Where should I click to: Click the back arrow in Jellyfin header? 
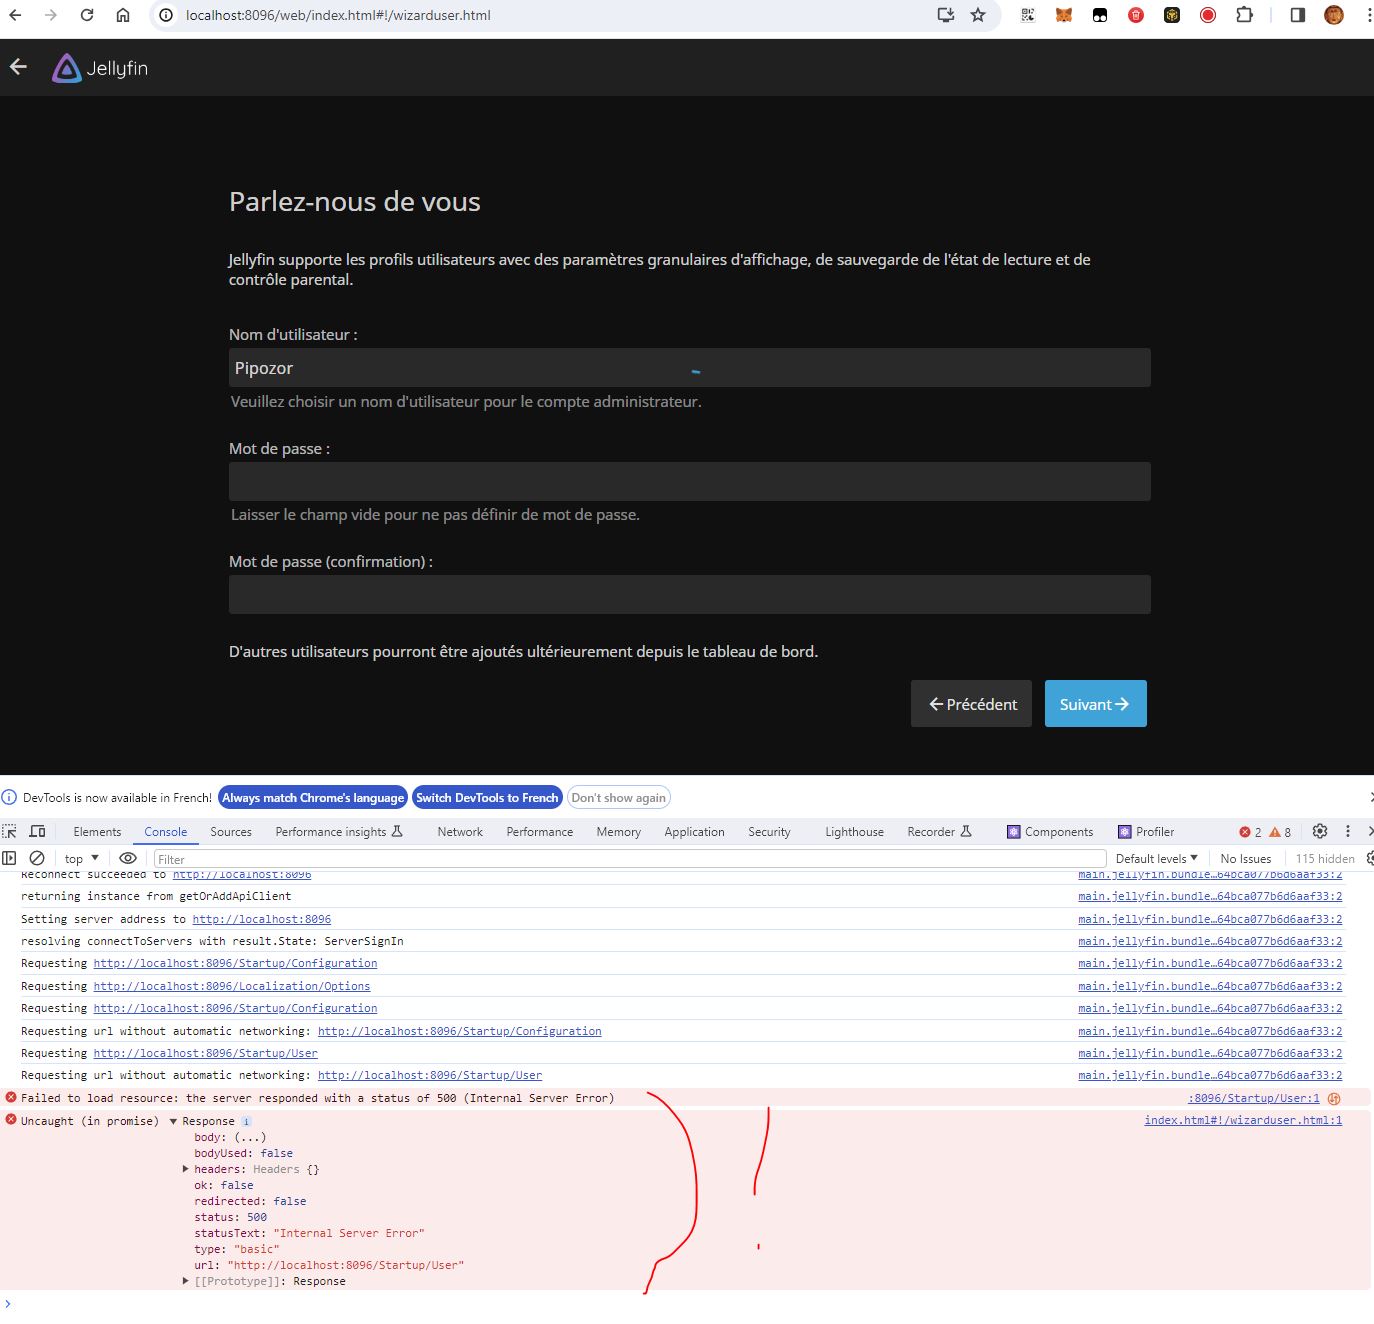pos(18,67)
